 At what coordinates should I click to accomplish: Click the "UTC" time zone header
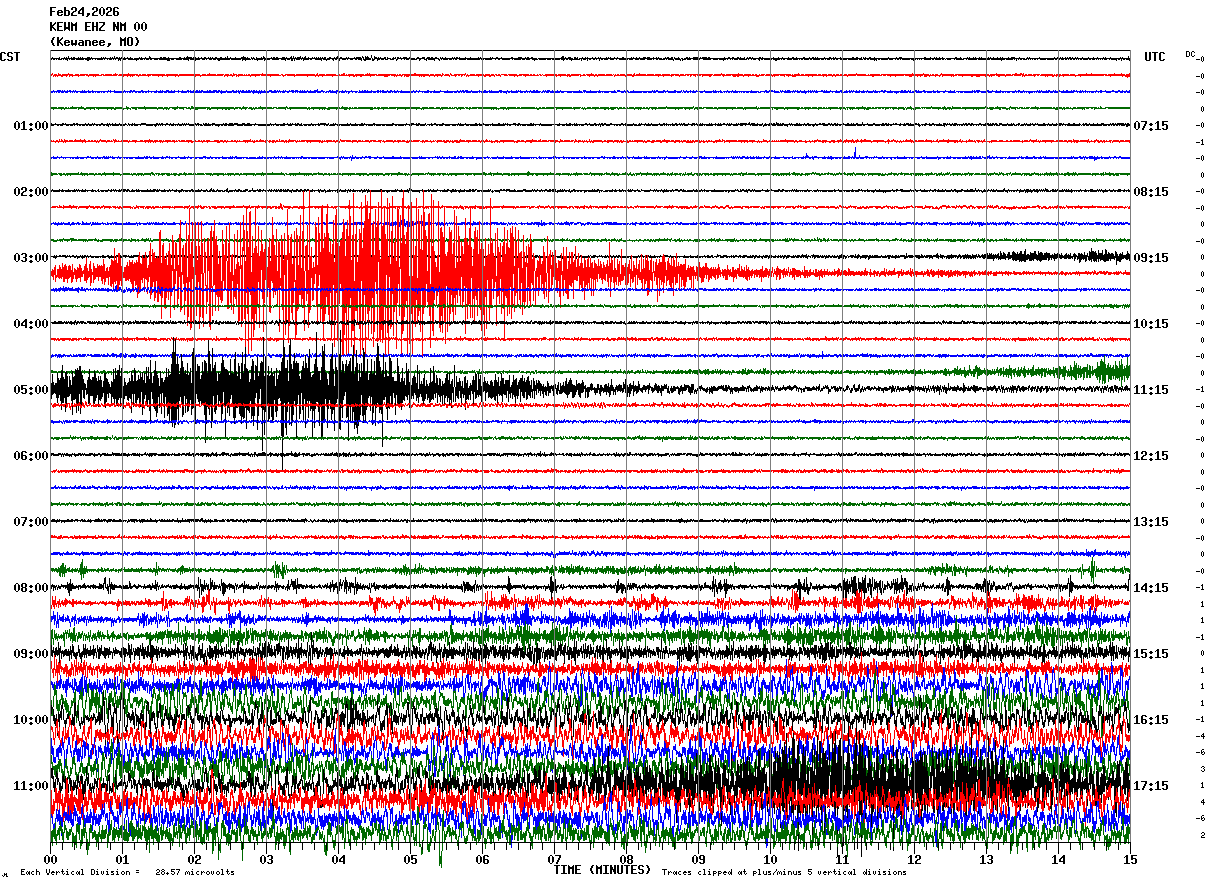(1155, 57)
